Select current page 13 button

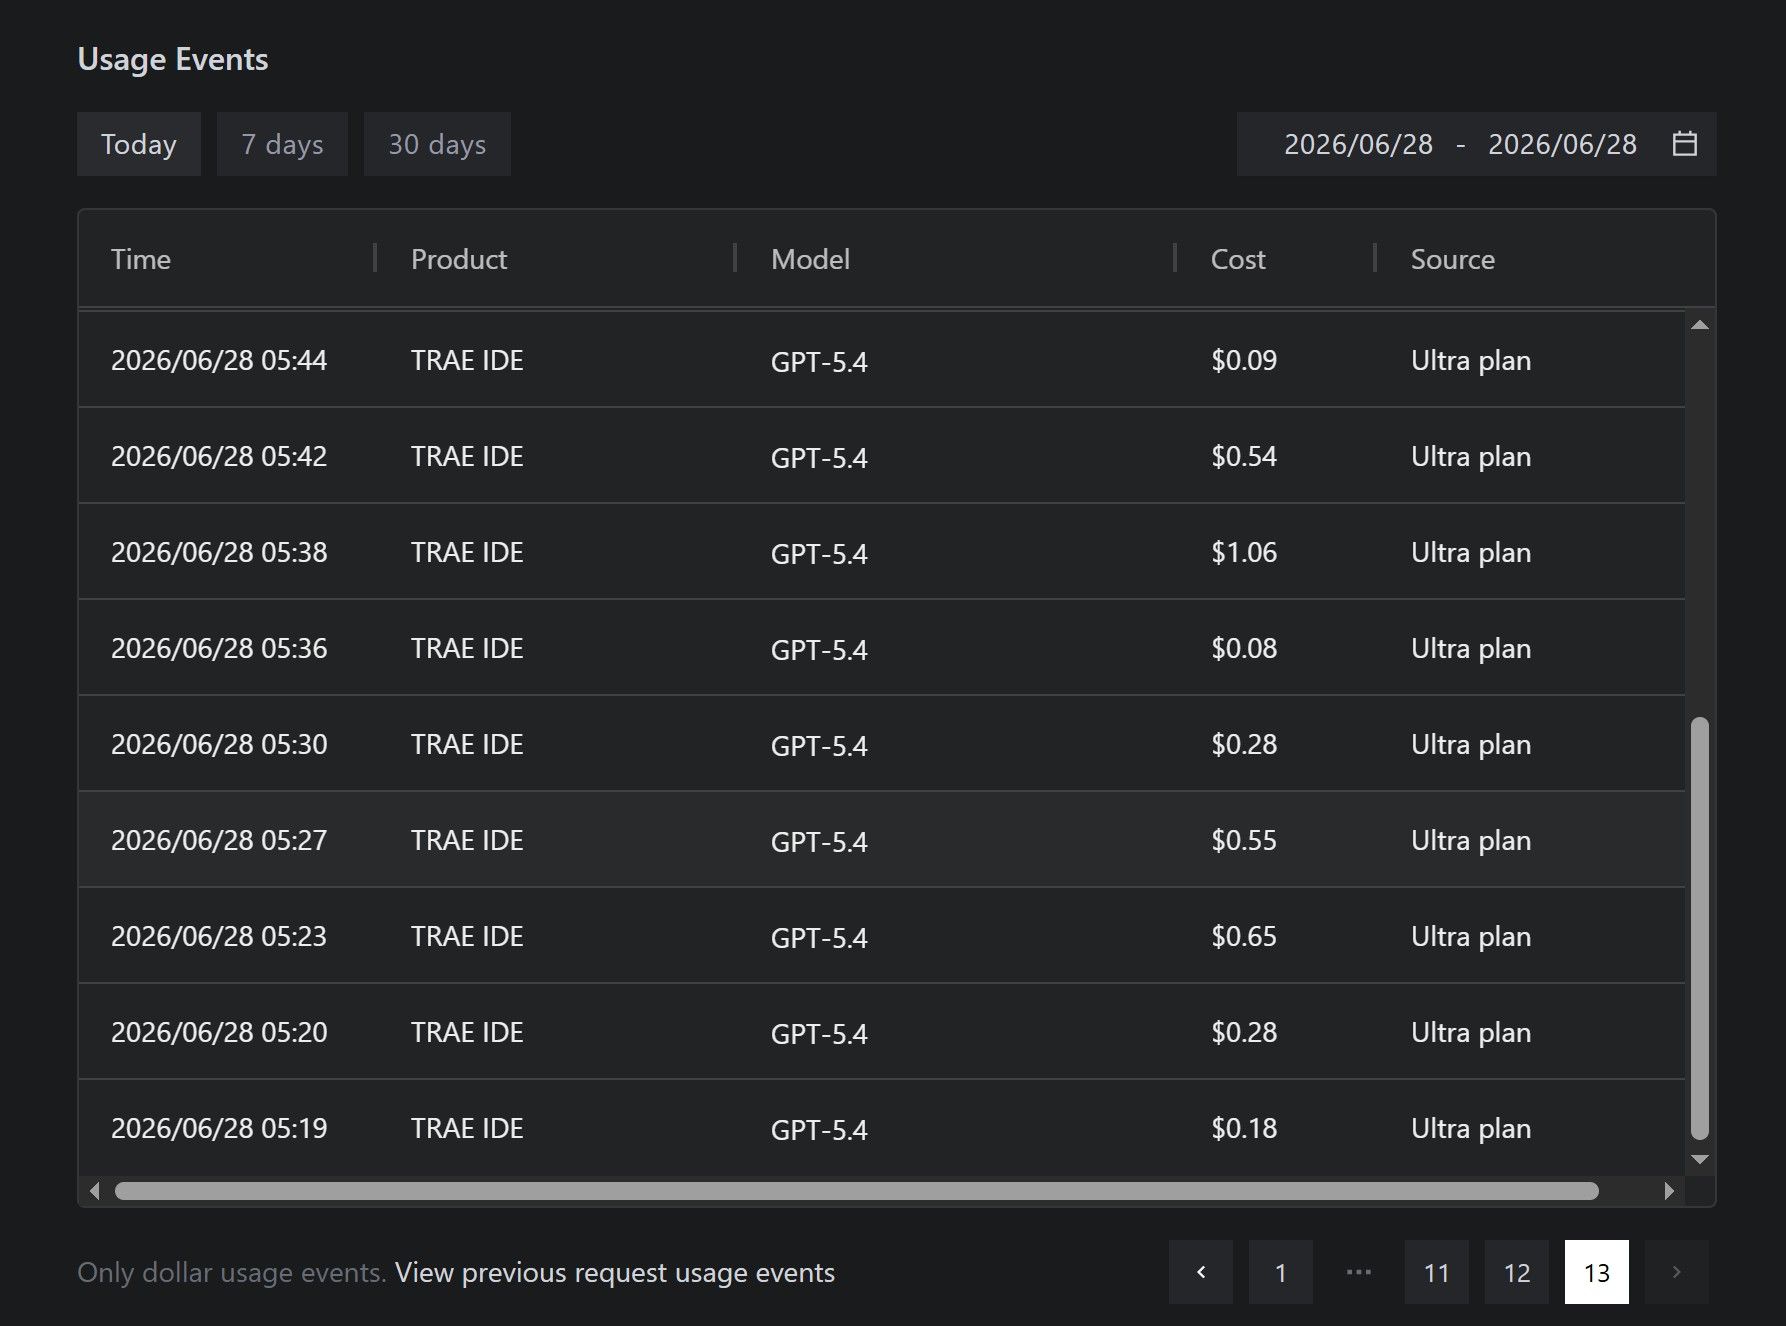1596,1272
